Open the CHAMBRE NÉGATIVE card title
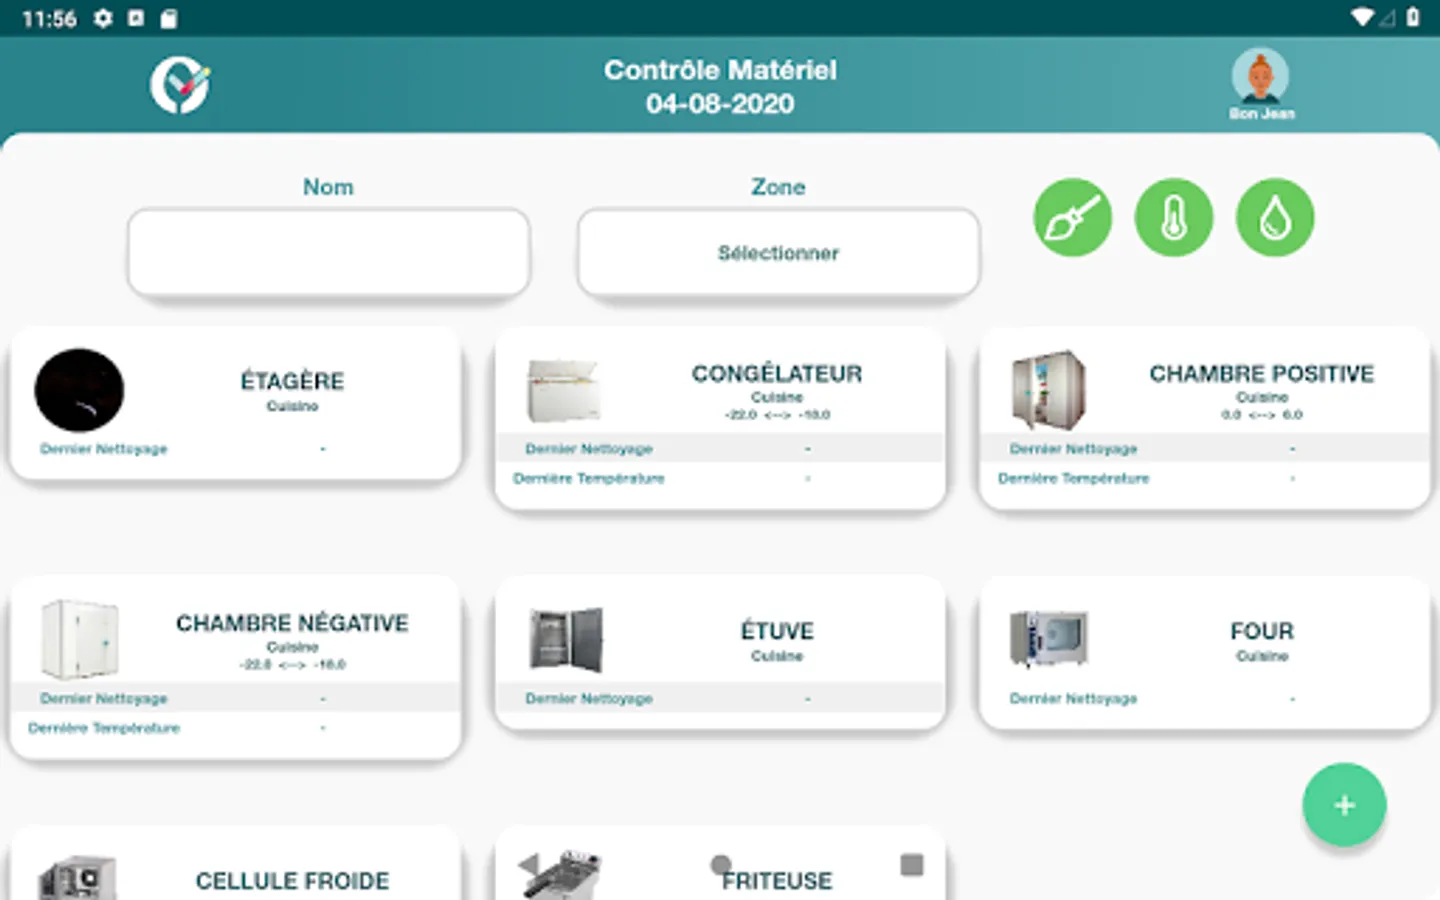Image resolution: width=1440 pixels, height=900 pixels. click(x=292, y=623)
